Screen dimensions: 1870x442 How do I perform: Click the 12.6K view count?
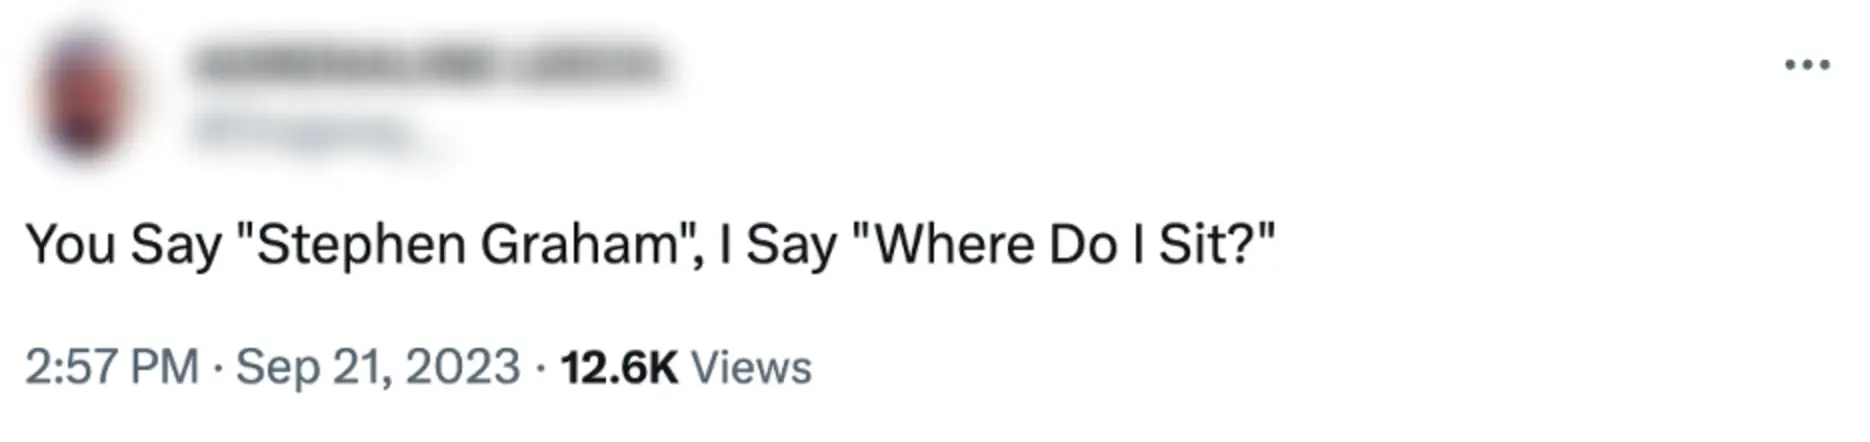click(619, 367)
